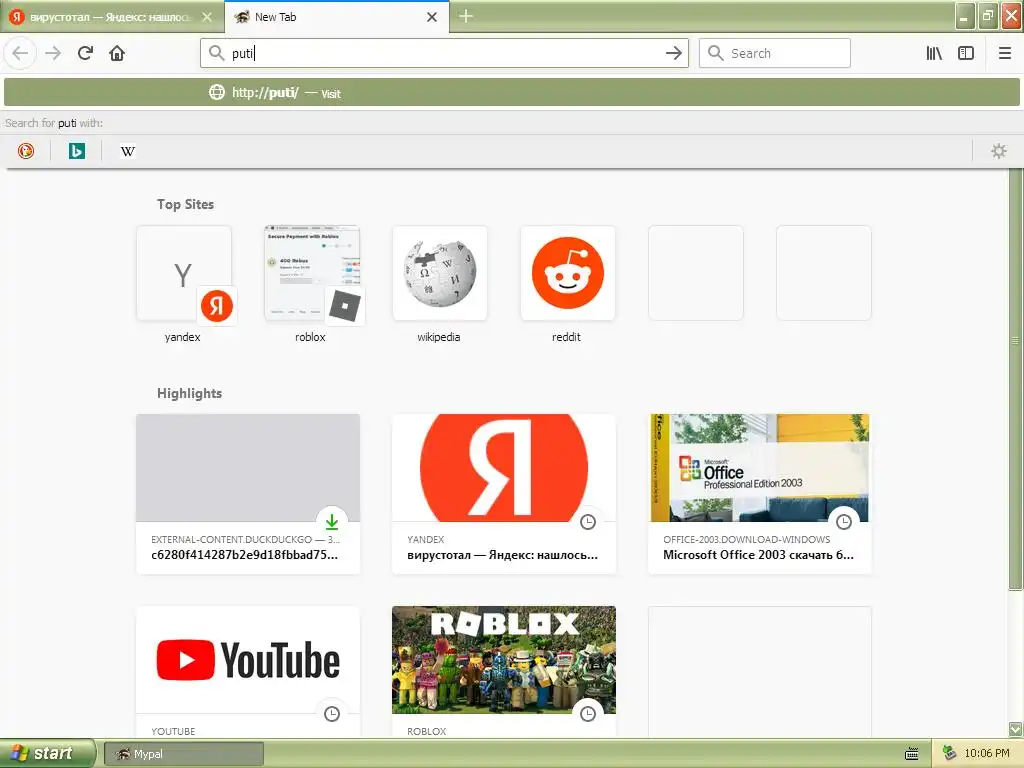Search with the Bing one-click icon
Screen dimensions: 1024x768
(76, 152)
